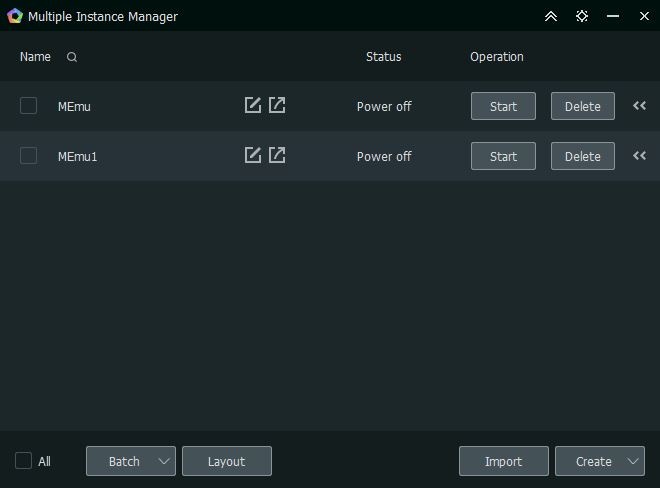The height and width of the screenshot is (488, 660).
Task: Click the rename edit icon for MEmu1
Action: [253, 155]
